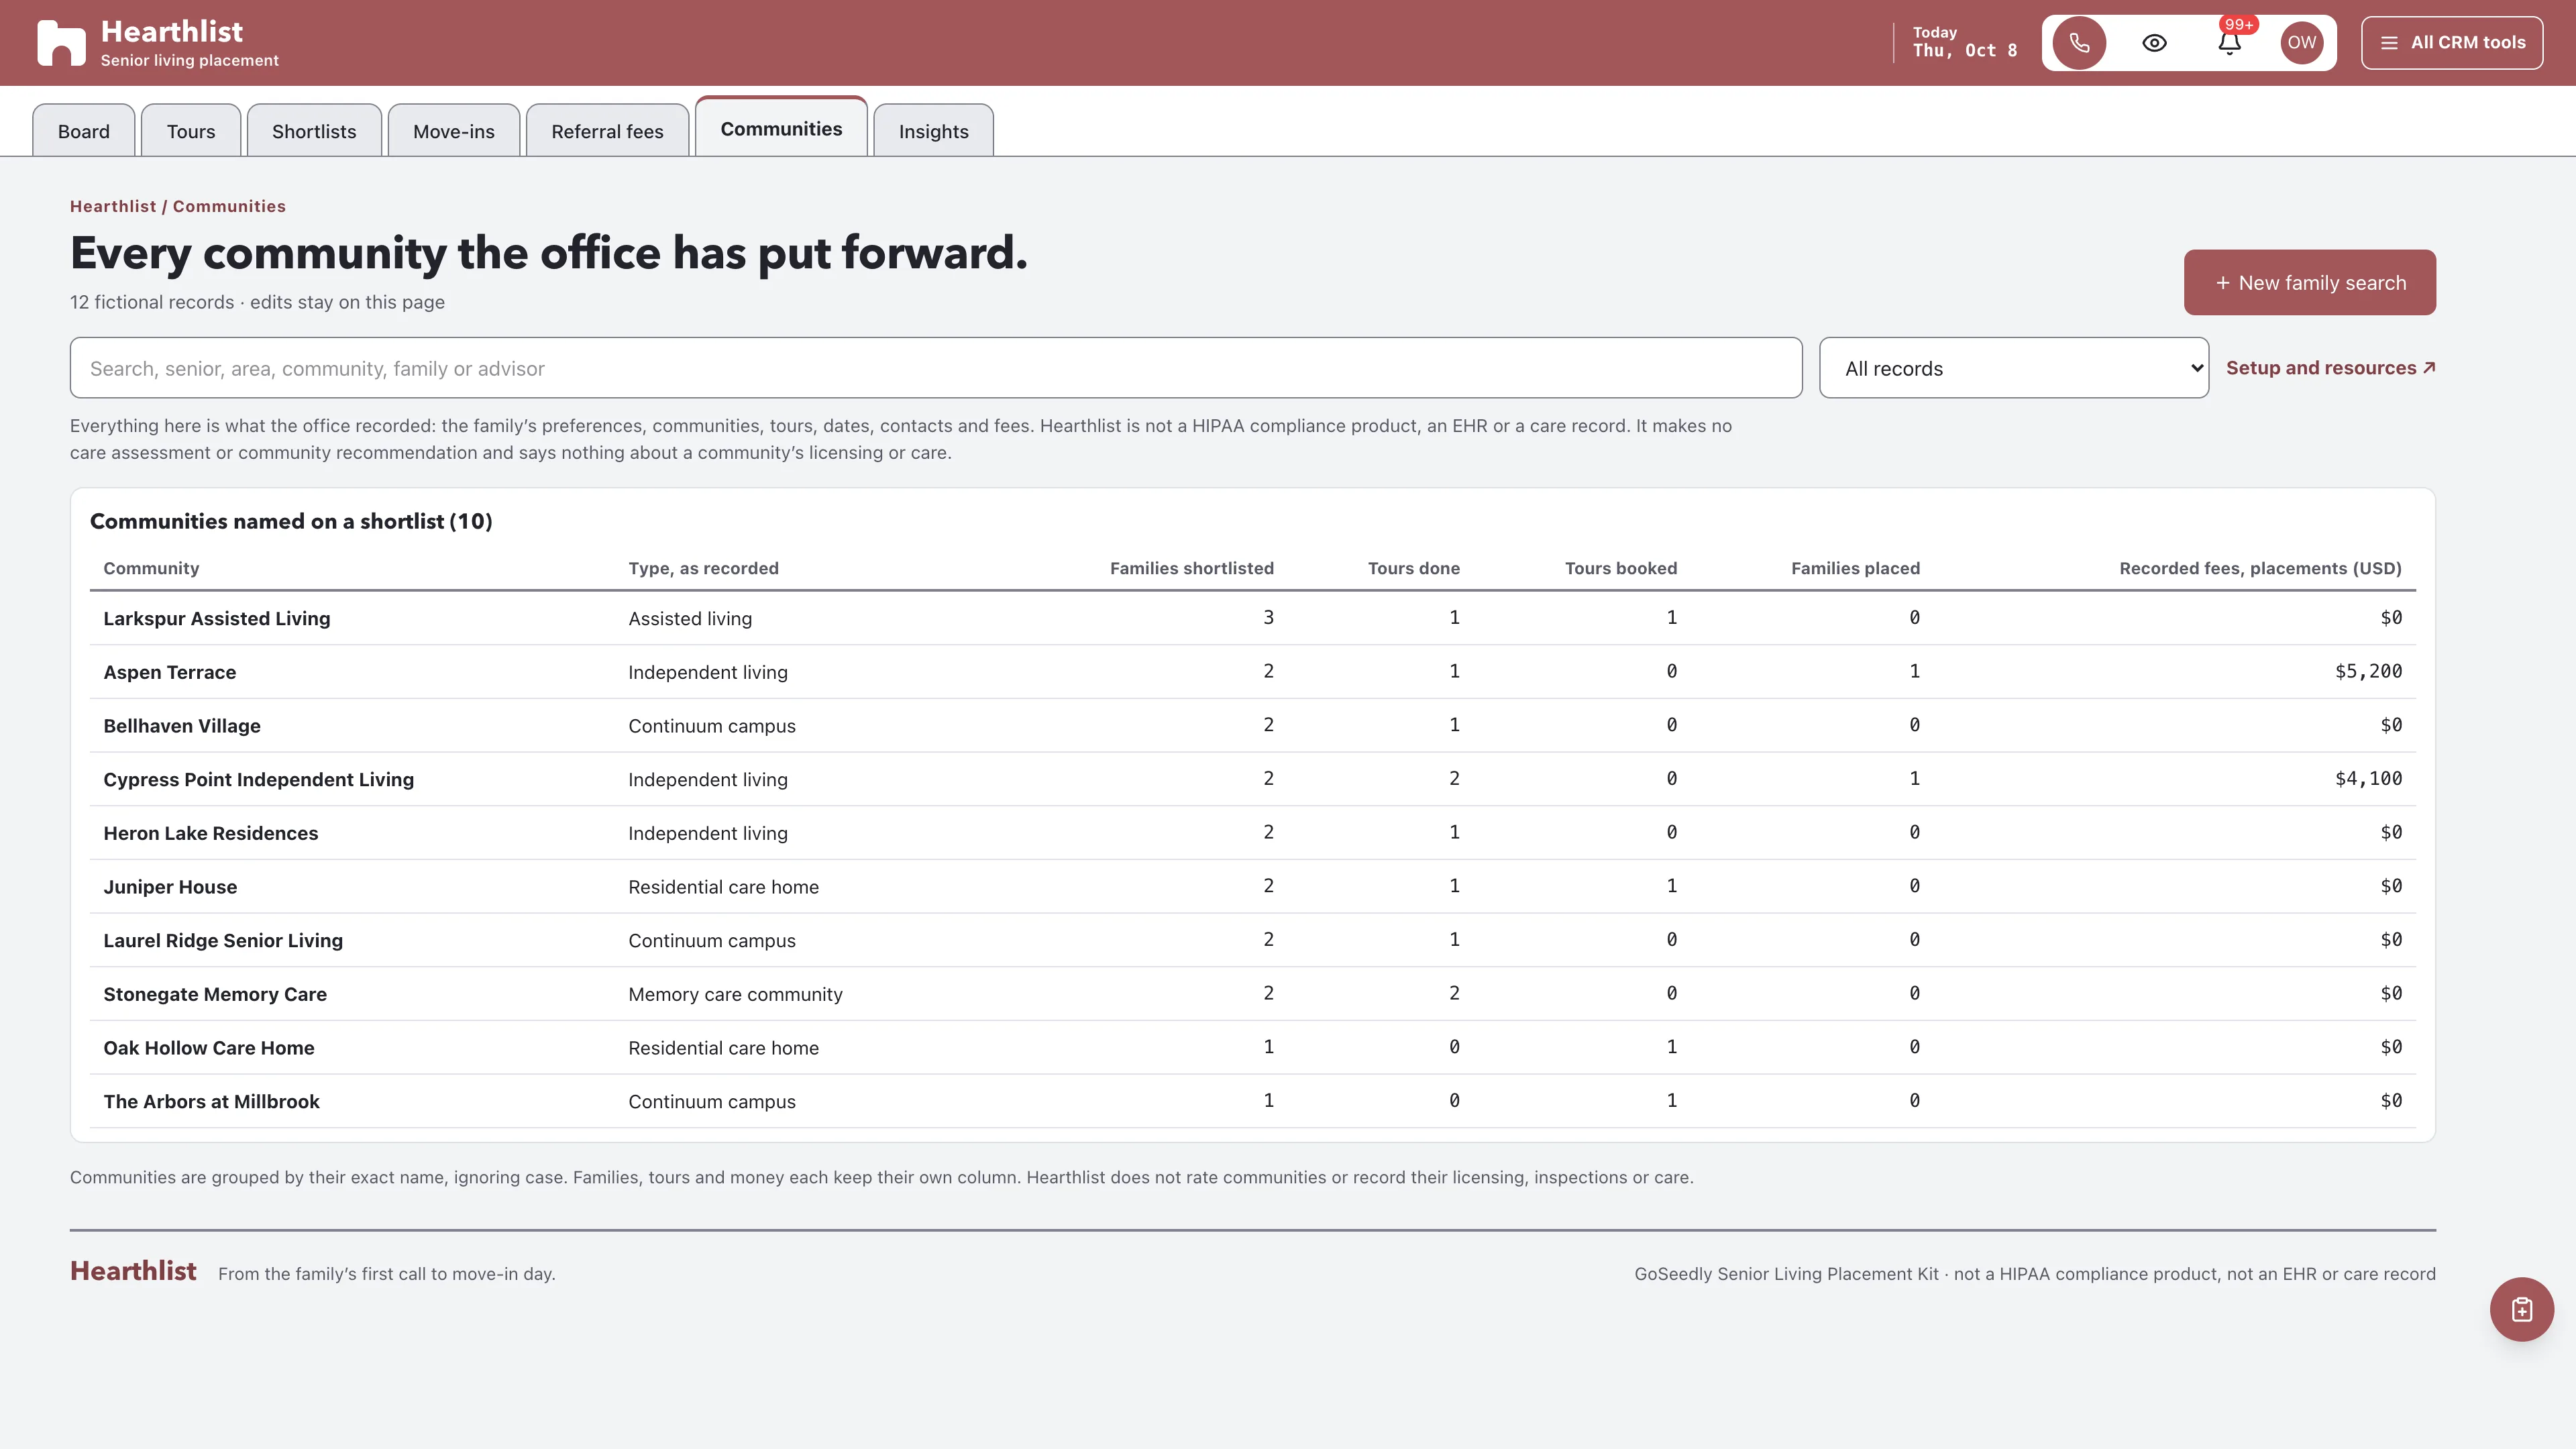Screen dimensions: 2576x1449
Task: Click Memory care community type cell
Action: (735, 994)
